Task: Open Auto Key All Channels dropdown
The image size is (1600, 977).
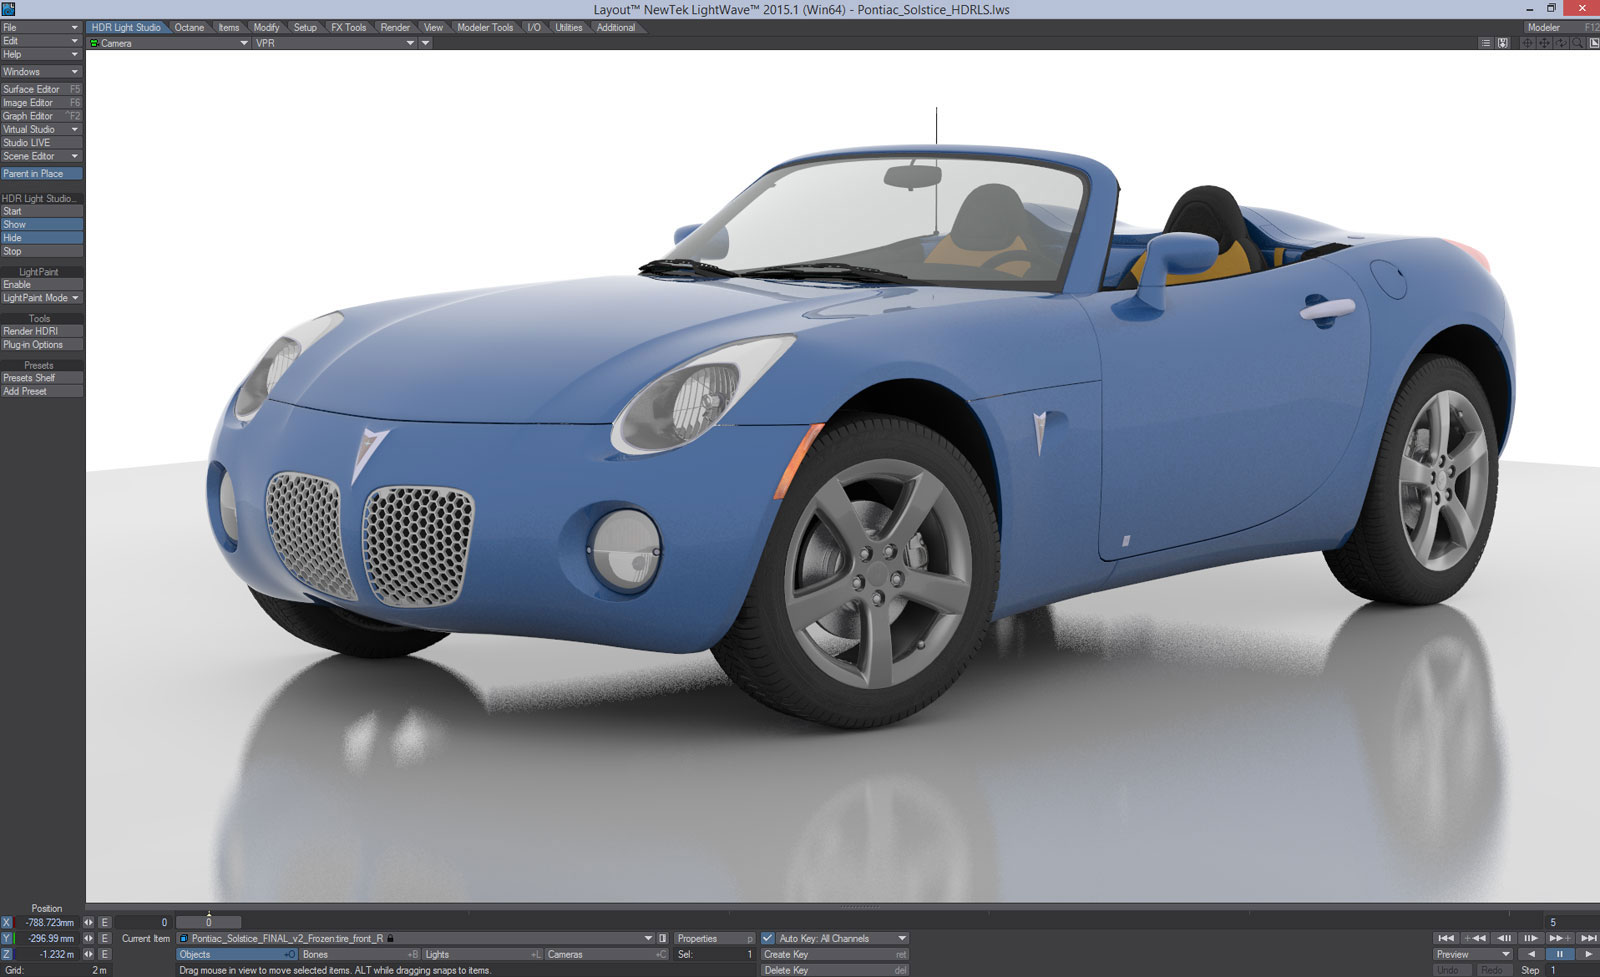Action: (842, 938)
